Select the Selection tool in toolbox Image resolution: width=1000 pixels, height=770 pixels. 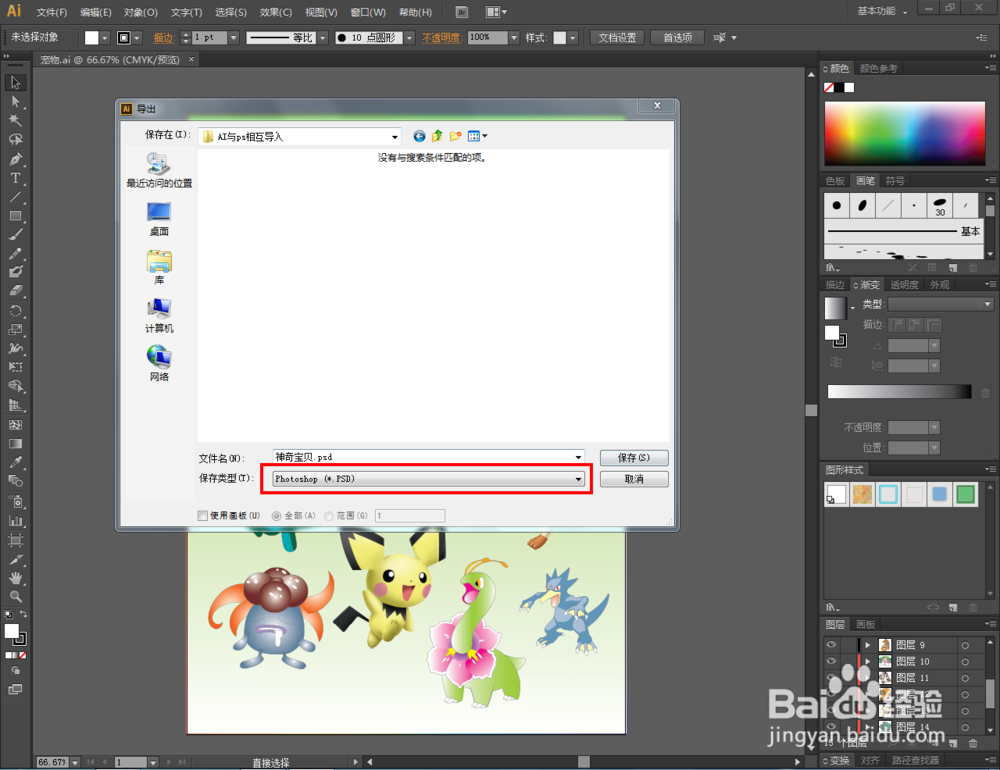tap(15, 82)
